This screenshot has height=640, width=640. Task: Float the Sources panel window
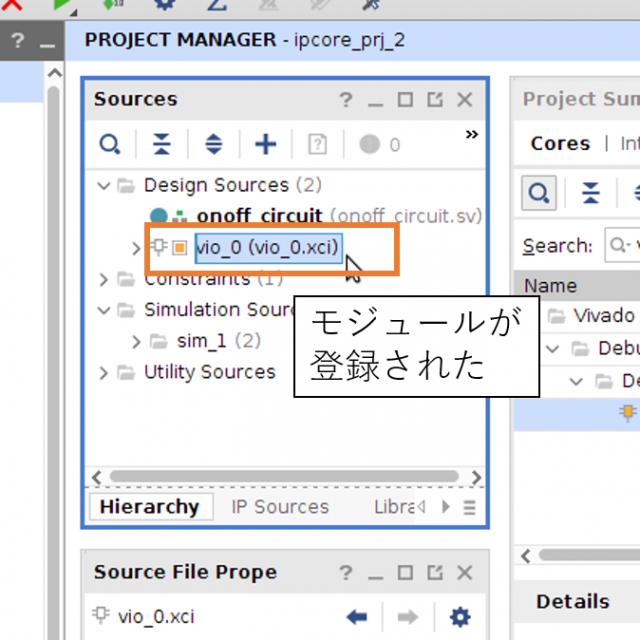pos(434,100)
